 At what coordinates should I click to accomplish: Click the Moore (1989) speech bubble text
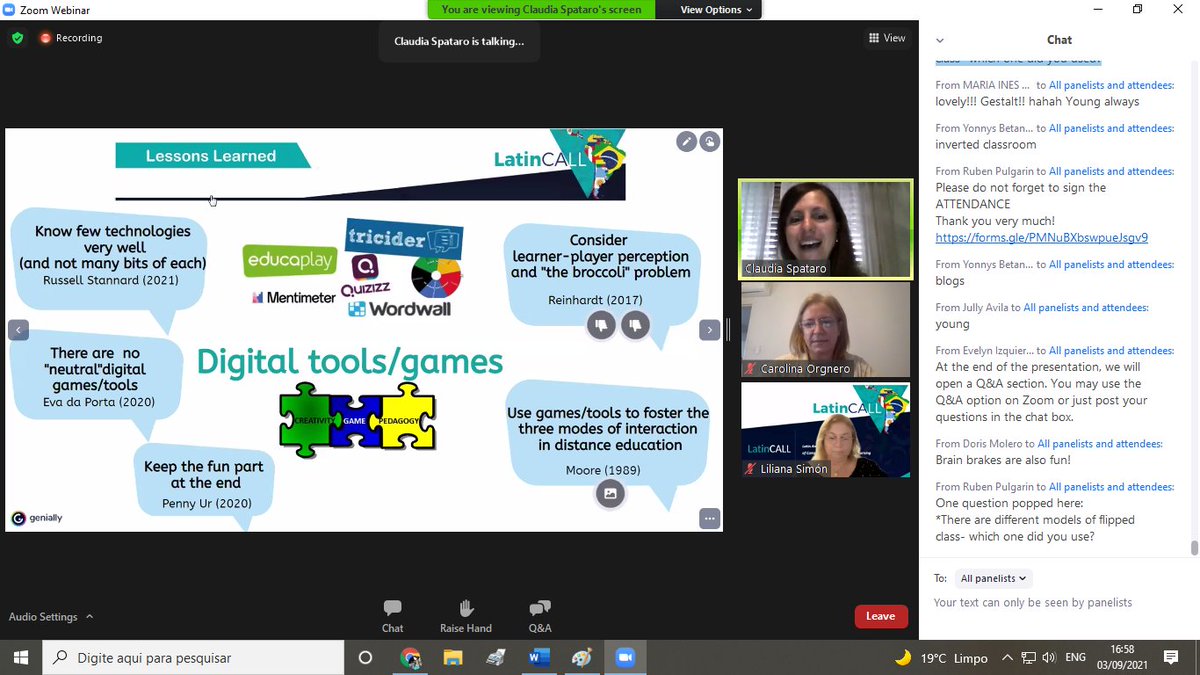pyautogui.click(x=608, y=440)
